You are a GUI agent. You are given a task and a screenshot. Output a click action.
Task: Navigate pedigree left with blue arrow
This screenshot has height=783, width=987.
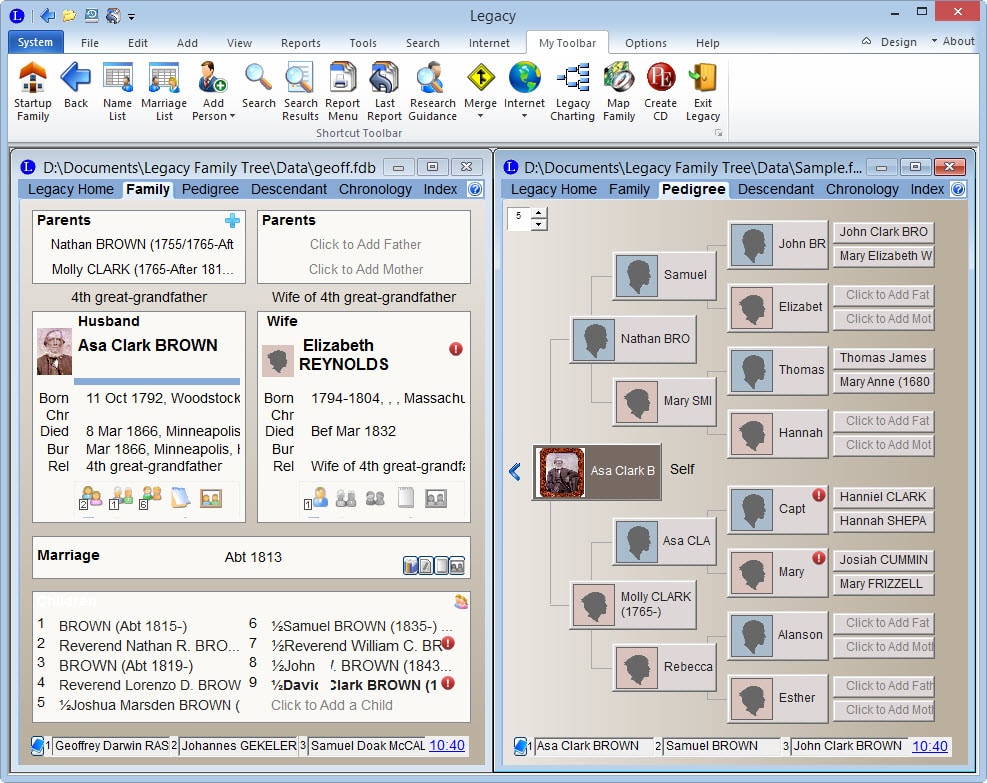(515, 471)
